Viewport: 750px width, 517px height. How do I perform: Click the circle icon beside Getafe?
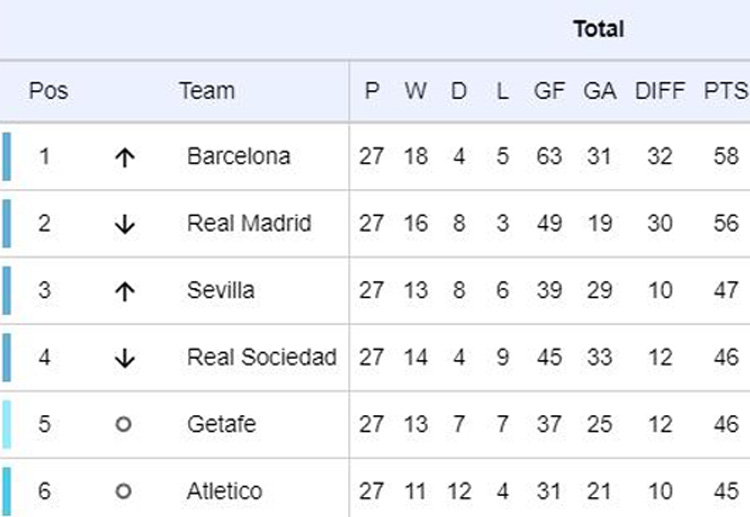tap(124, 424)
